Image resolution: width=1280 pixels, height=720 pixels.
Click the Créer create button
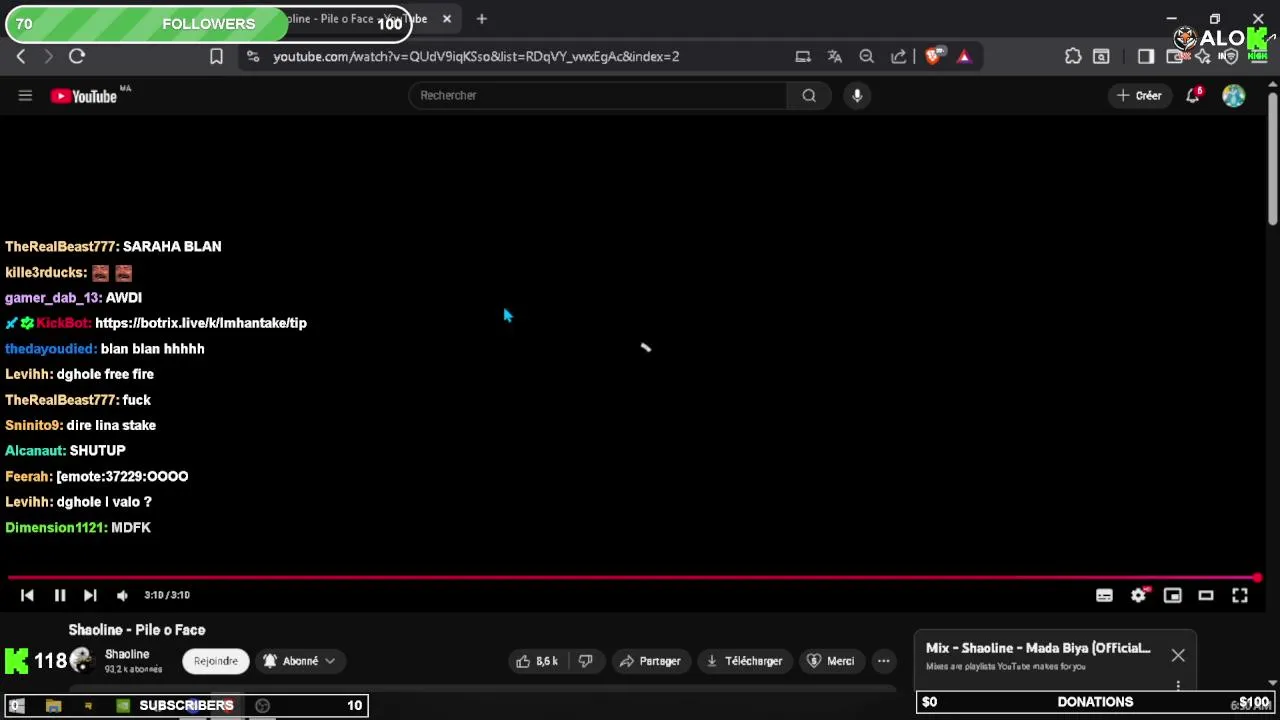1139,95
